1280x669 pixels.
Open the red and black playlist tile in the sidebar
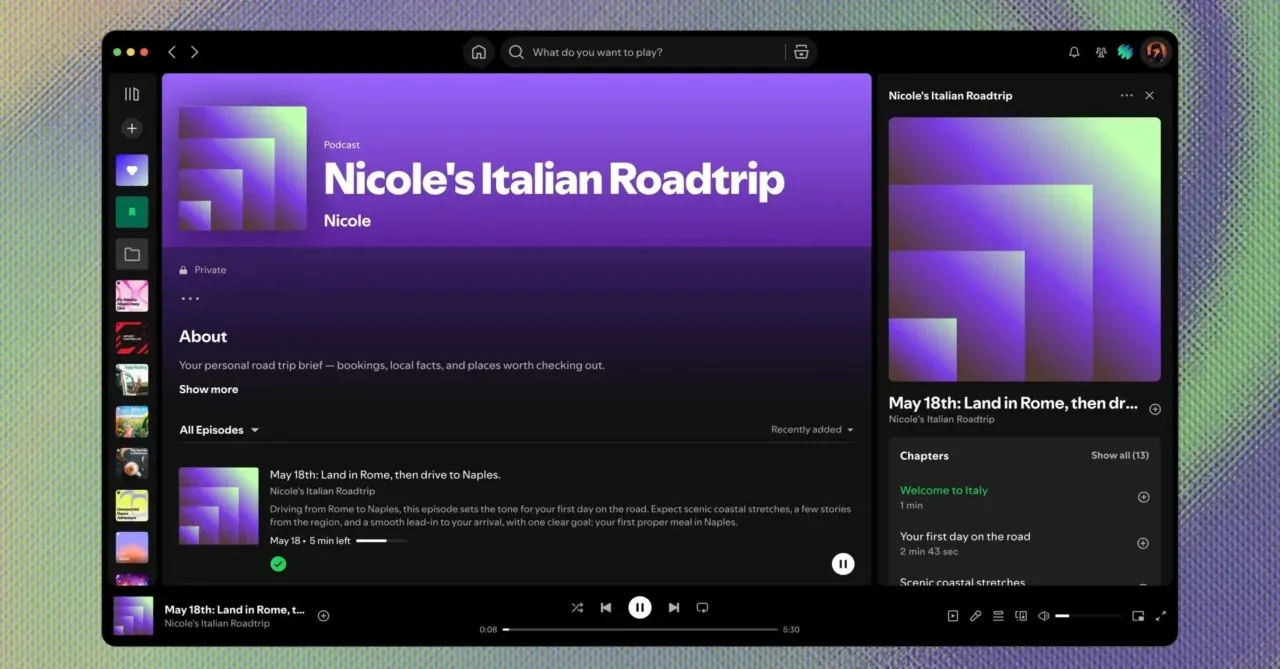[x=132, y=338]
